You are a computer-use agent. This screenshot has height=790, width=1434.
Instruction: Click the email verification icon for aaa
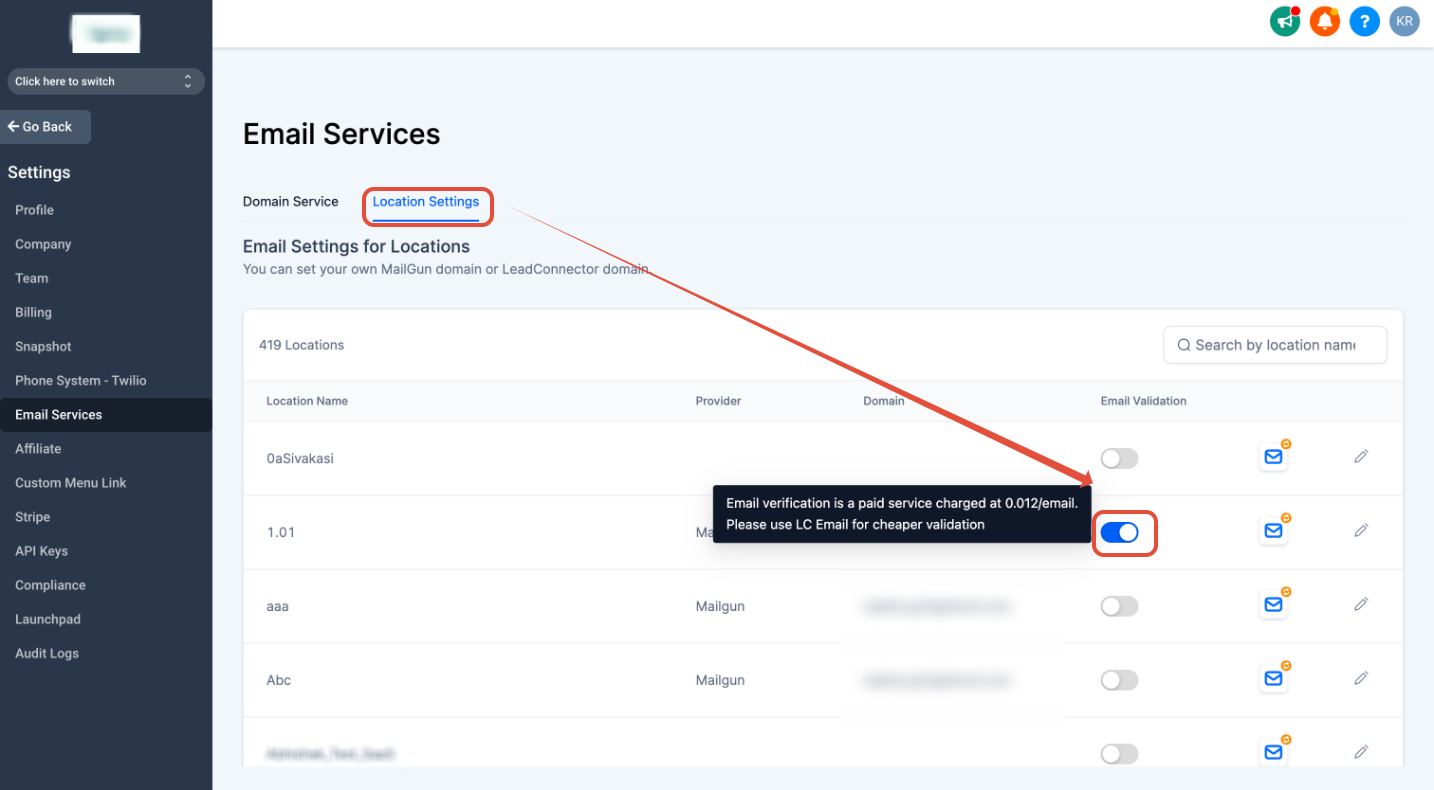(x=1273, y=604)
